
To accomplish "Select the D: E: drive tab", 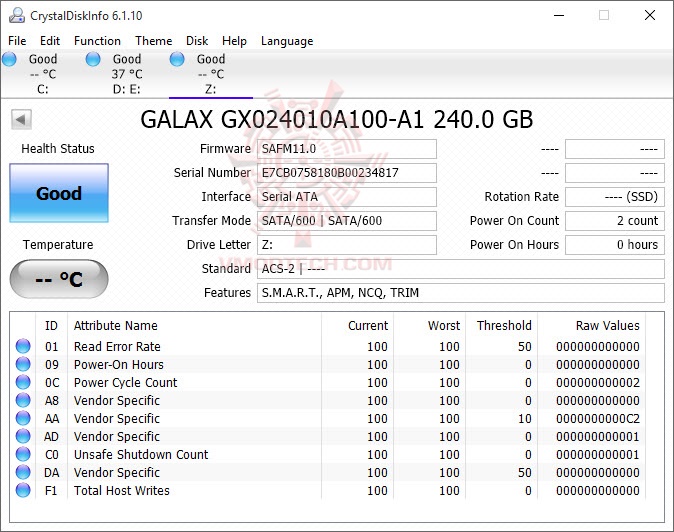I will [x=127, y=74].
